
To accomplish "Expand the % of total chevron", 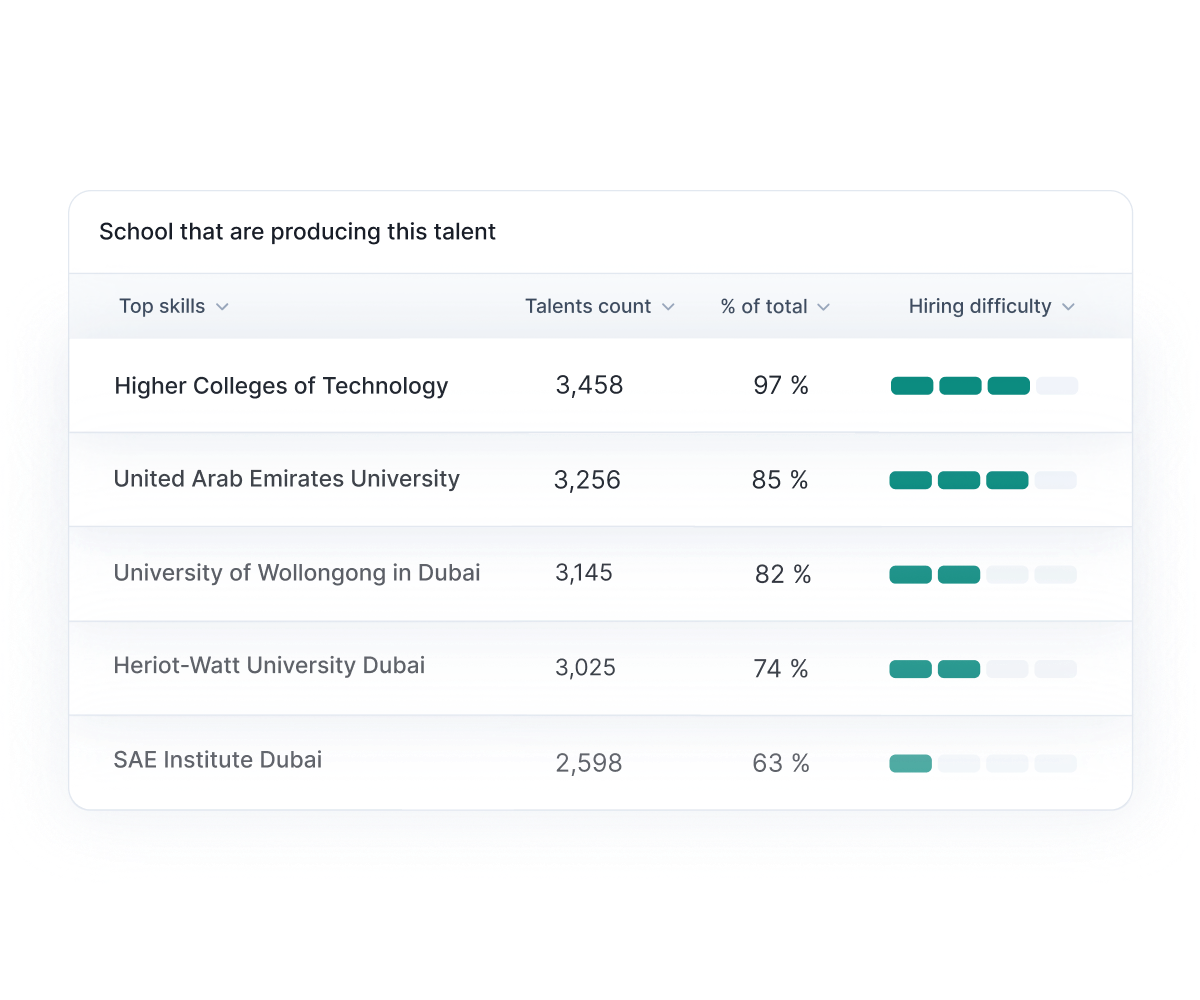I will [823, 307].
